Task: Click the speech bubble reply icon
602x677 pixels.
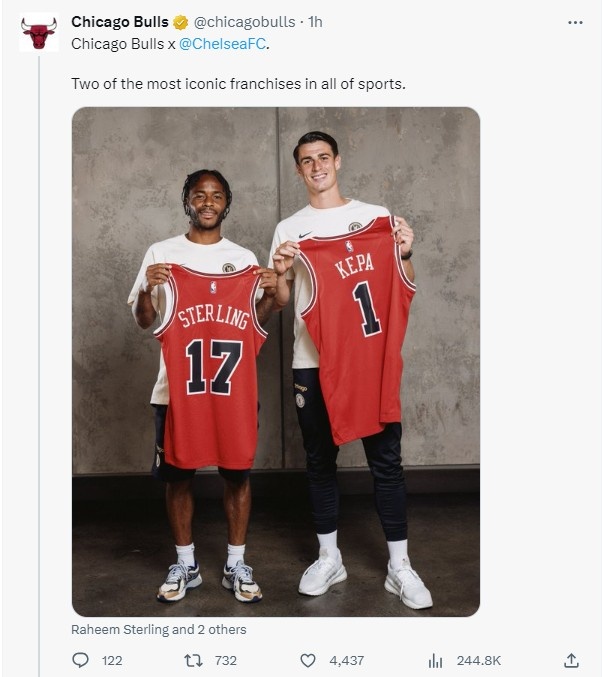Action: [81, 660]
